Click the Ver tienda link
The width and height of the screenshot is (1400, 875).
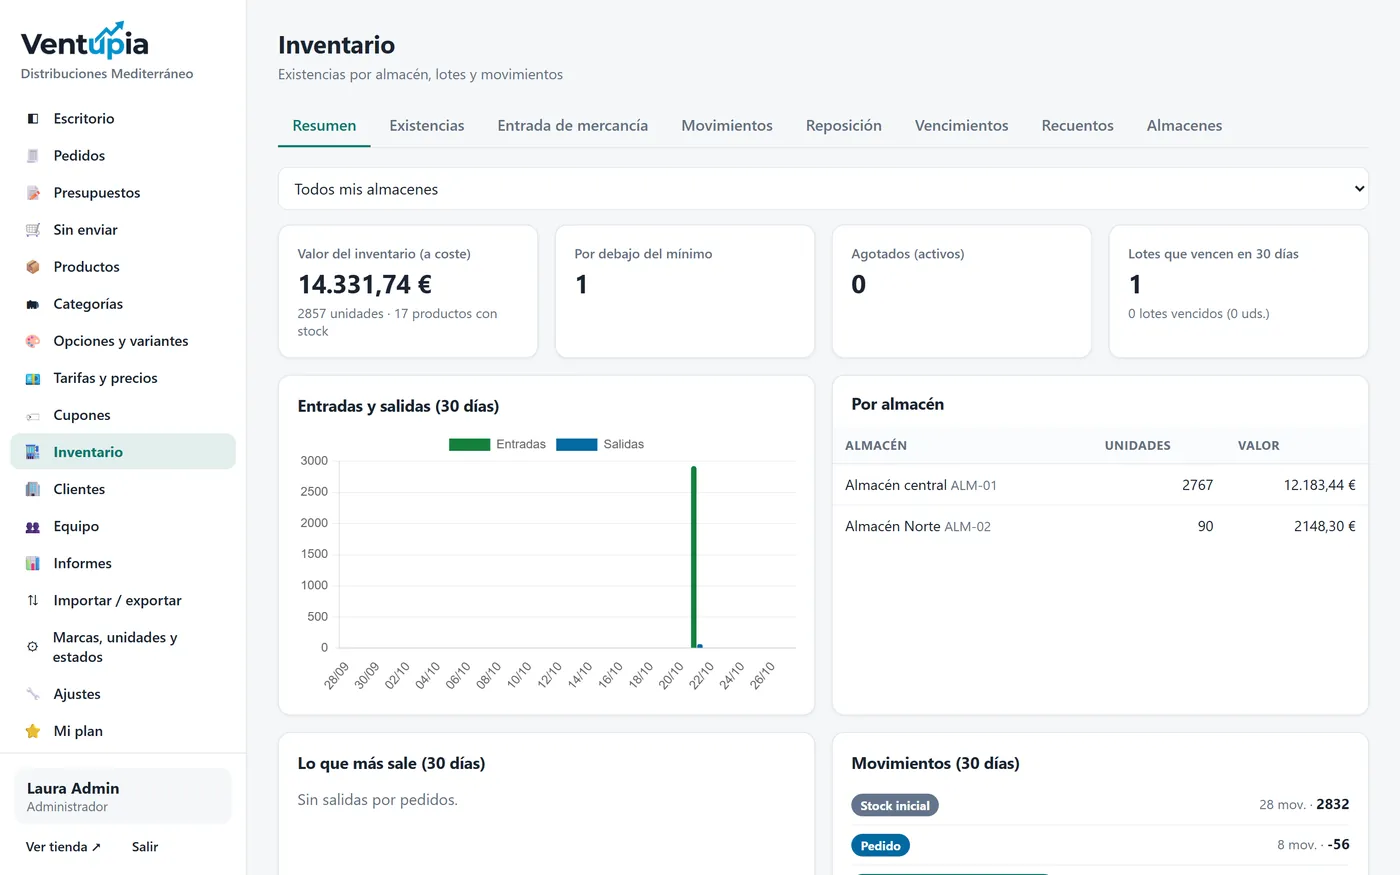point(63,847)
